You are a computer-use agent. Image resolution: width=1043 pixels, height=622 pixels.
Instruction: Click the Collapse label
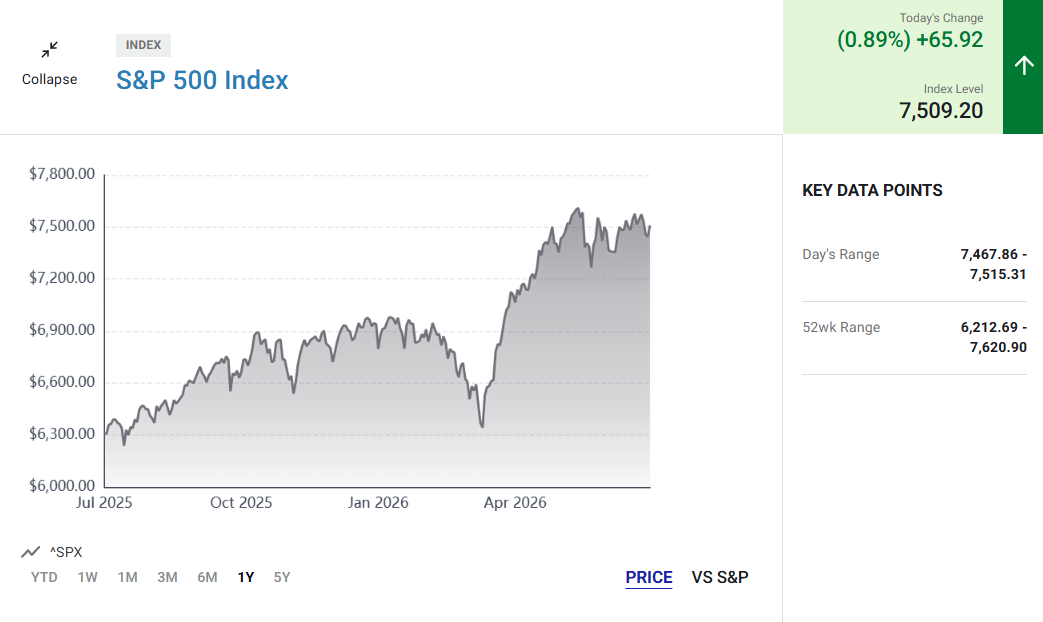(49, 79)
